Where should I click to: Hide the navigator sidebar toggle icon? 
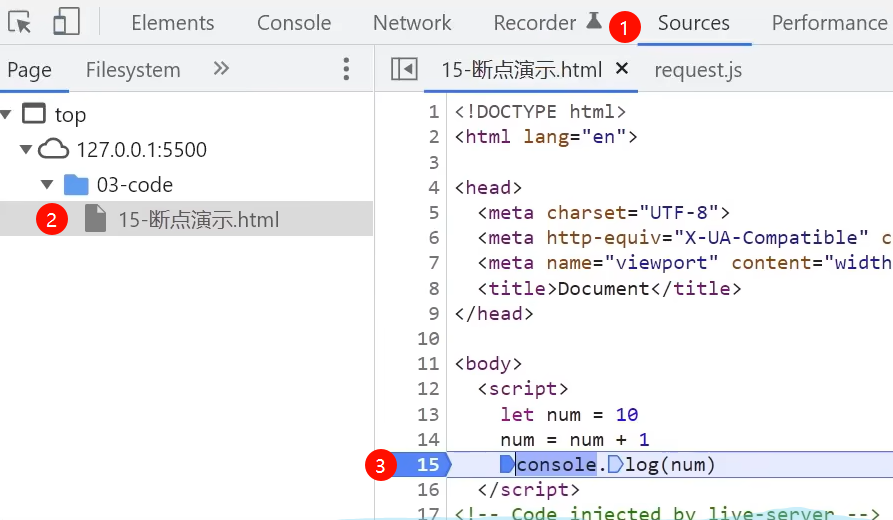click(x=404, y=69)
